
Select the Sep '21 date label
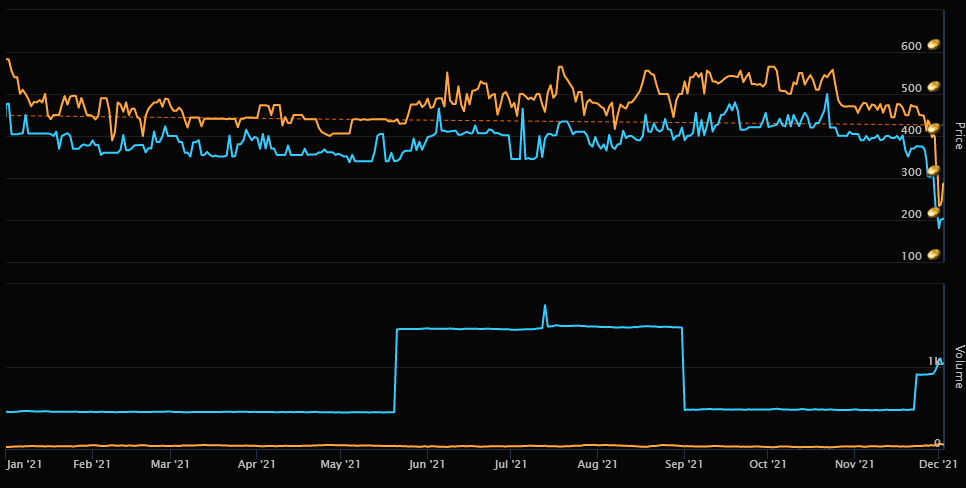[x=683, y=464]
